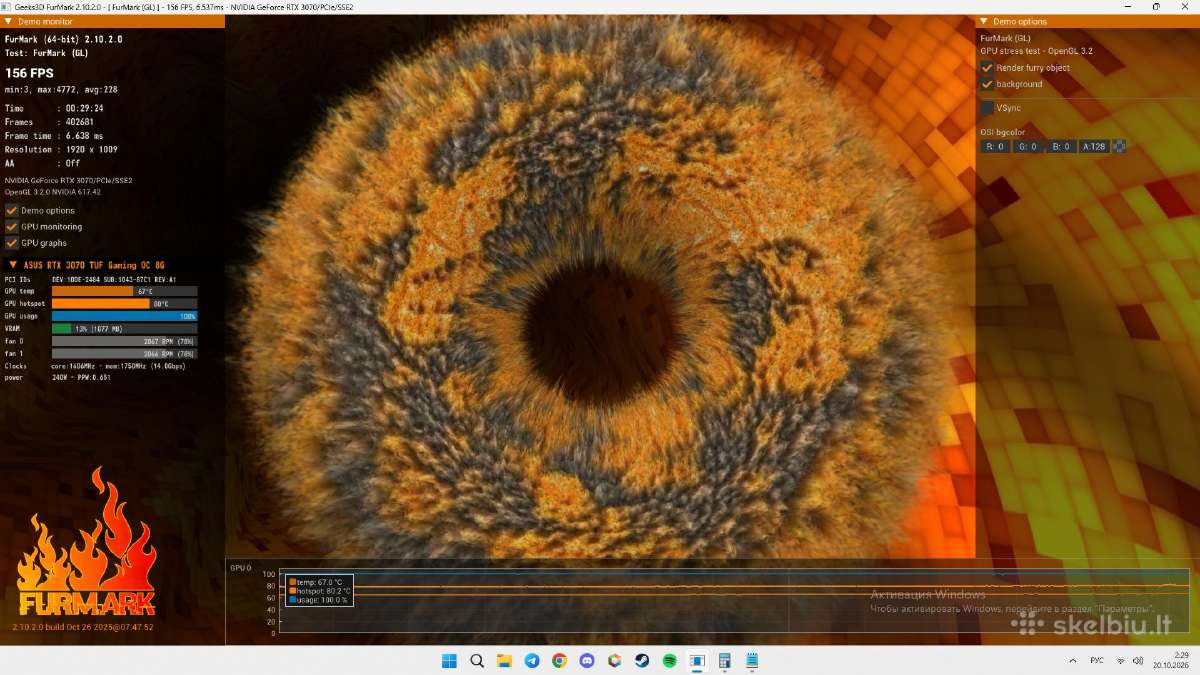Open the OSI bgcolor color preview swatch
The width and height of the screenshot is (1200, 675).
[1120, 146]
